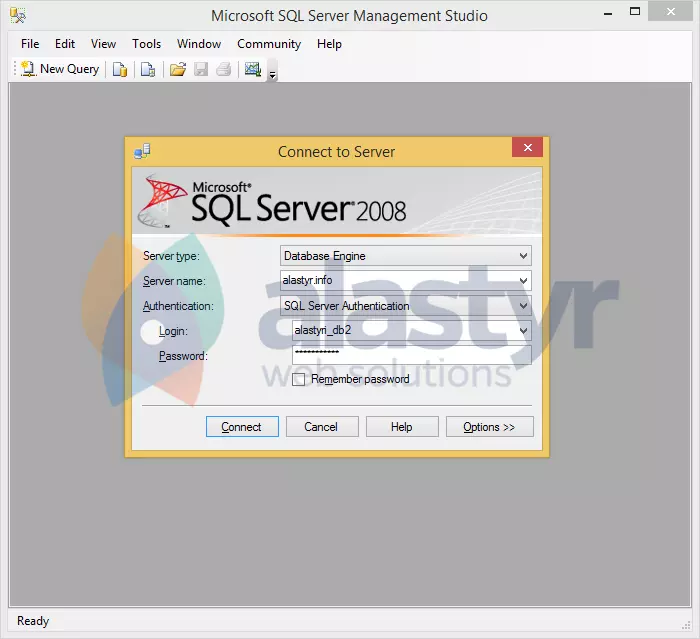Viewport: 700px width, 639px height.
Task: Click the Open File folder icon
Action: [178, 70]
